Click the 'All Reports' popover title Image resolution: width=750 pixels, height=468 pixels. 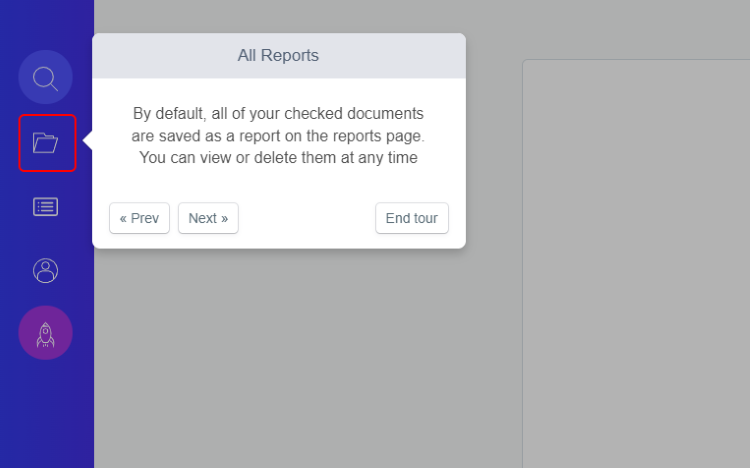click(278, 56)
